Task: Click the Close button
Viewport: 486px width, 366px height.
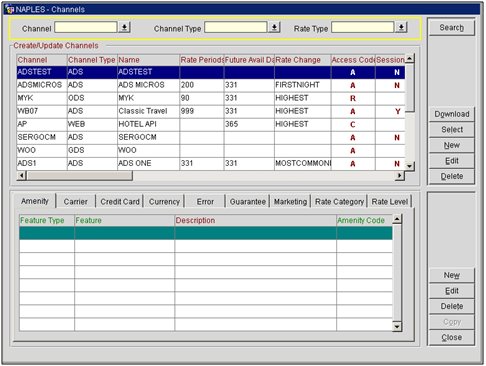Action: click(x=451, y=338)
